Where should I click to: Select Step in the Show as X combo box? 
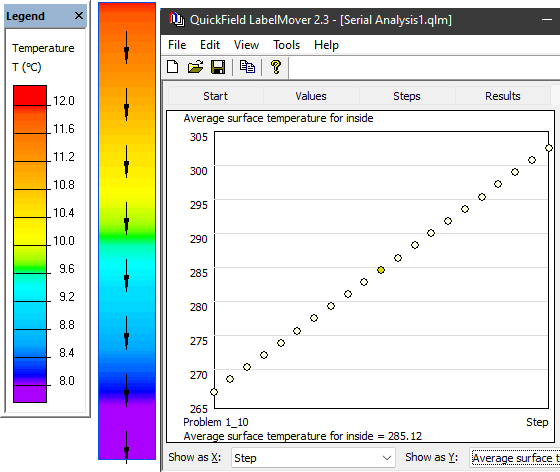[x=313, y=457]
